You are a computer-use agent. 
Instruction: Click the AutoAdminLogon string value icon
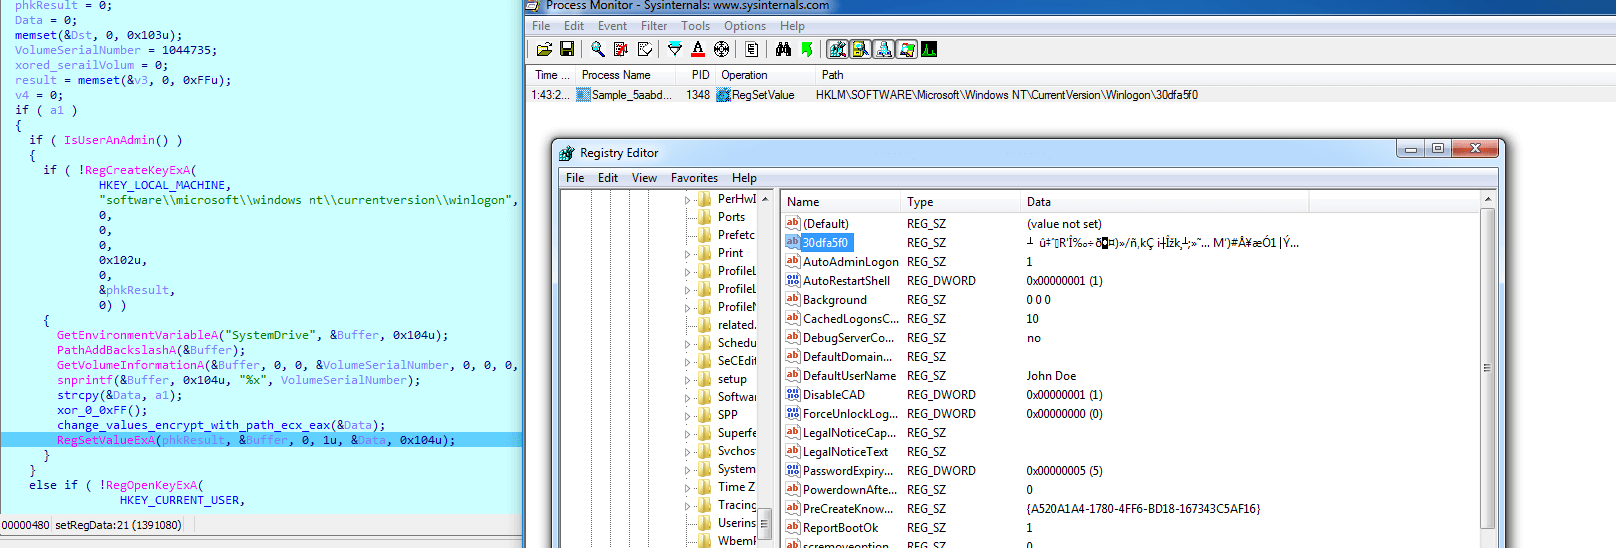pyautogui.click(x=793, y=261)
